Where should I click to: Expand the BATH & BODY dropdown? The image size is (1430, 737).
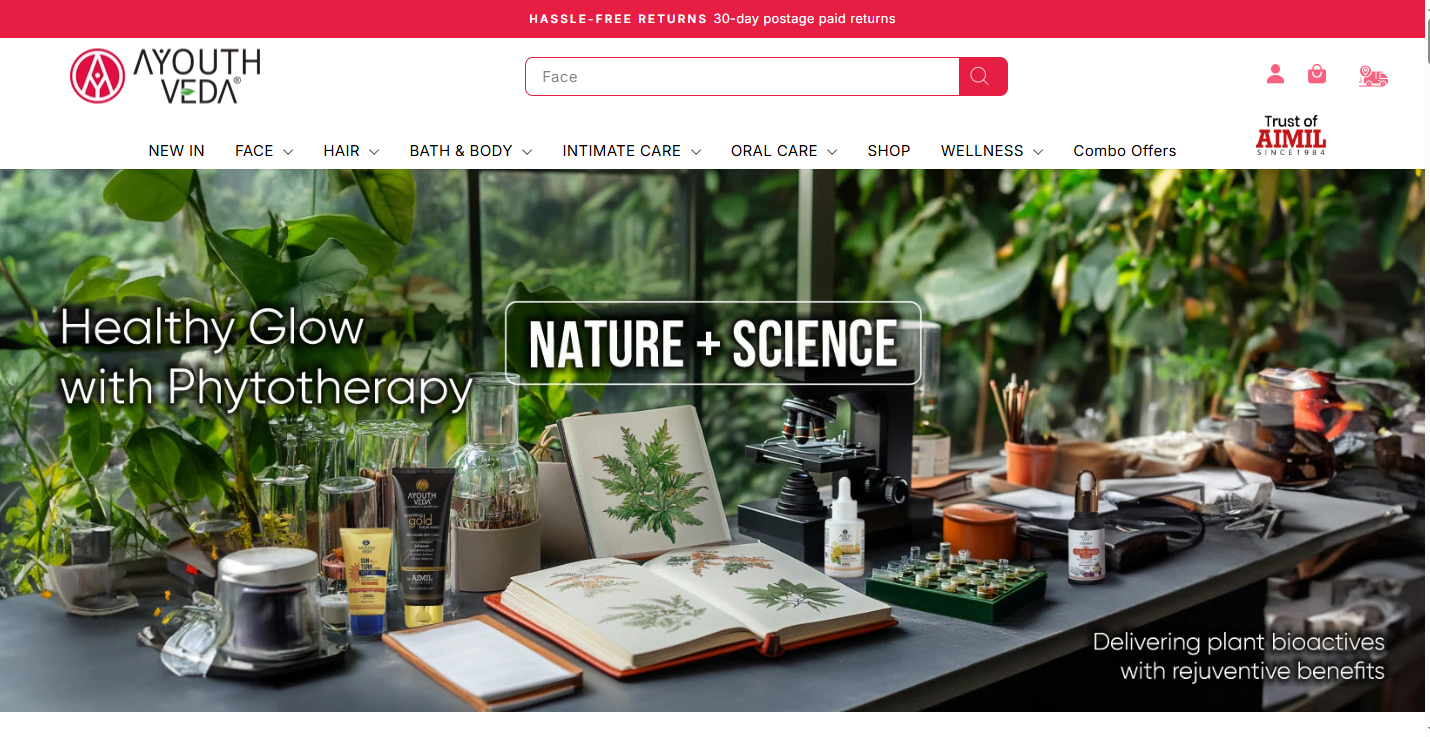[471, 151]
